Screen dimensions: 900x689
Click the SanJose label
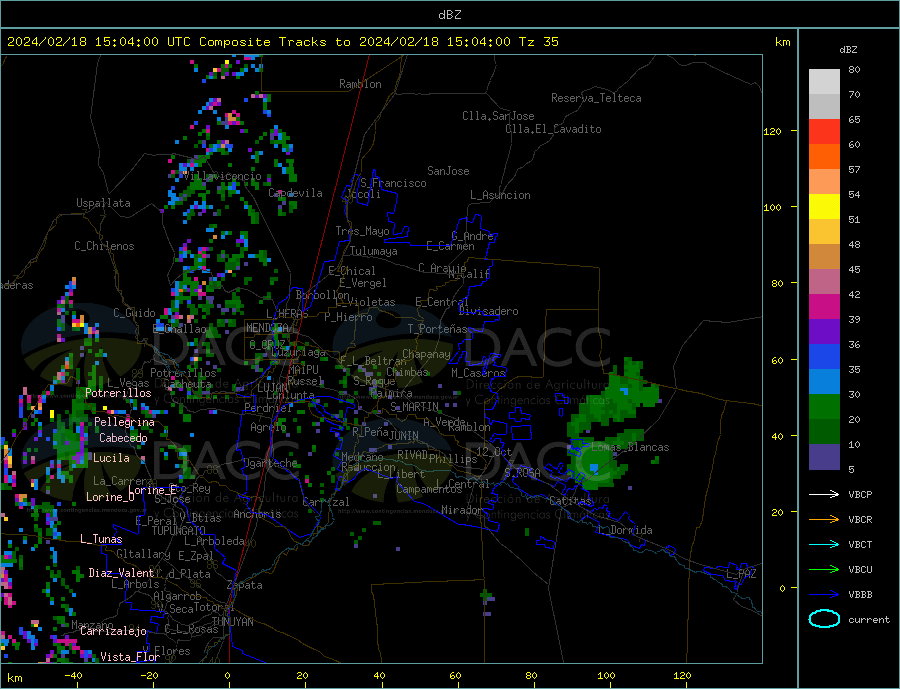[x=448, y=171]
